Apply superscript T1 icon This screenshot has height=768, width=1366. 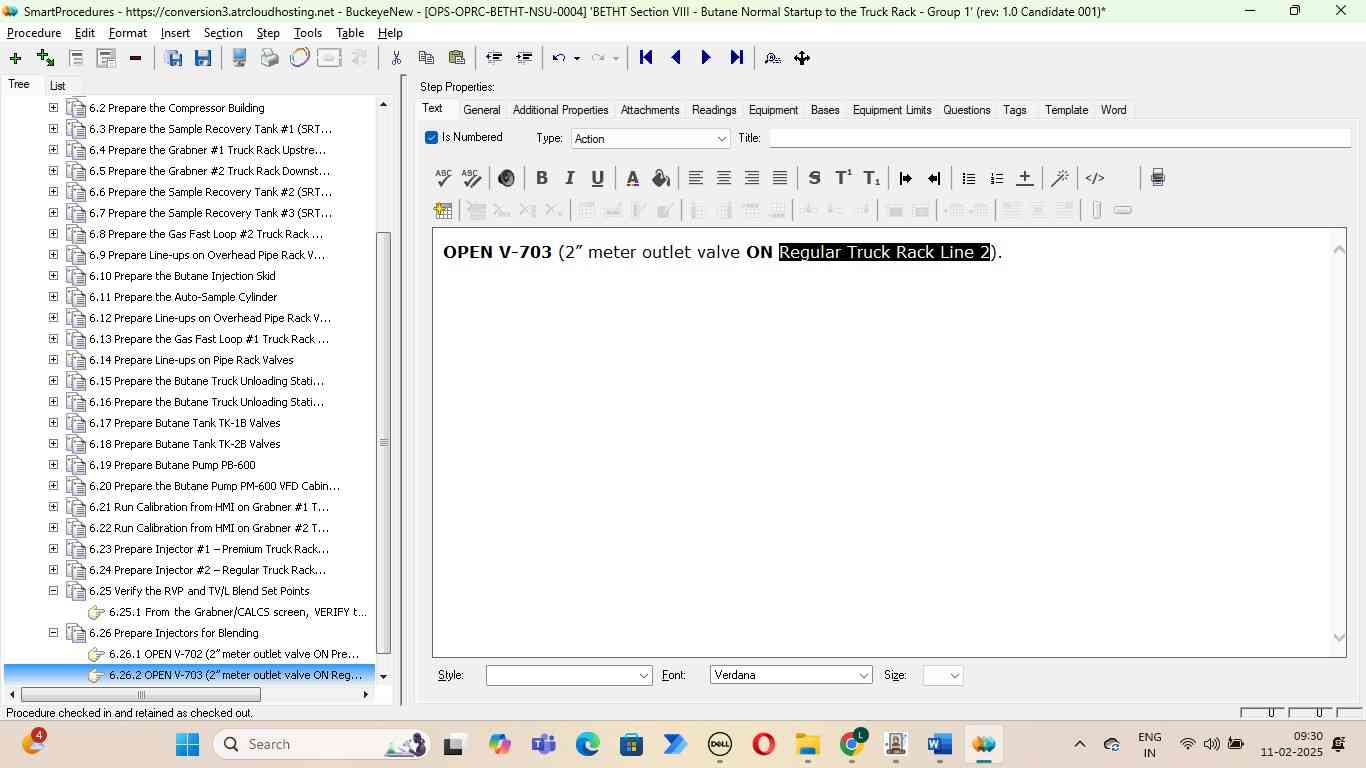point(843,178)
